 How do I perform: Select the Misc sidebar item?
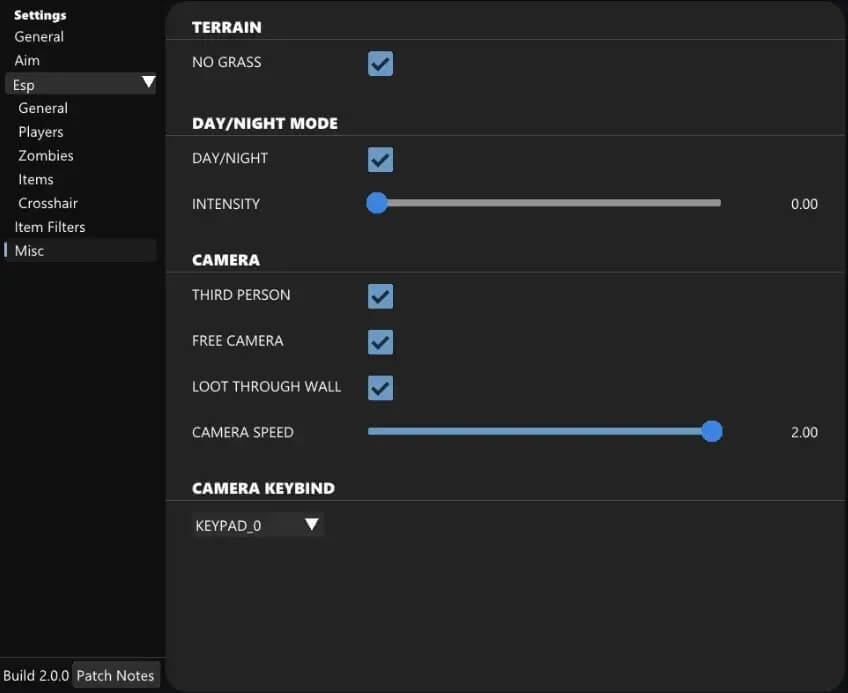[30, 251]
